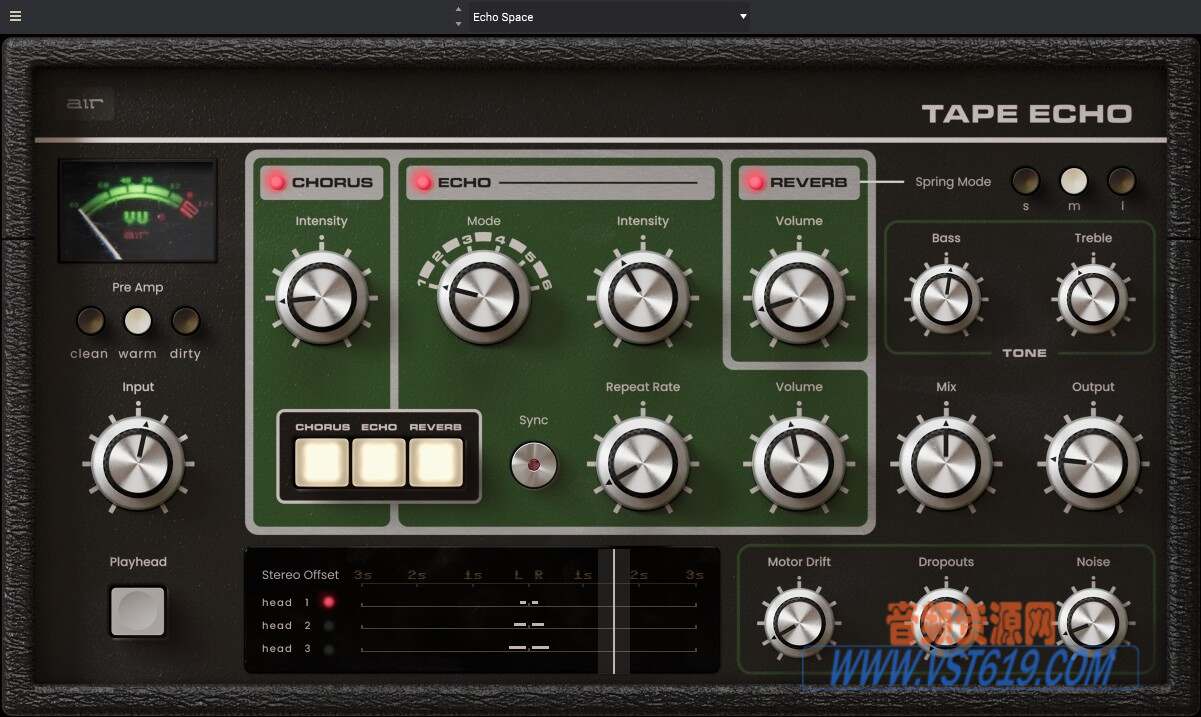Select Spring Mode m
The image size is (1201, 717).
[x=1074, y=181]
